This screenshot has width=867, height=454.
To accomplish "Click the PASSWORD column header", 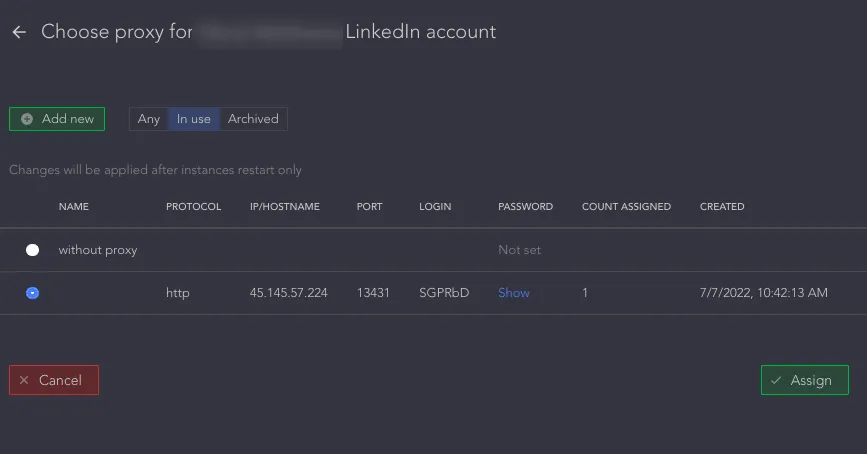I will pos(525,206).
